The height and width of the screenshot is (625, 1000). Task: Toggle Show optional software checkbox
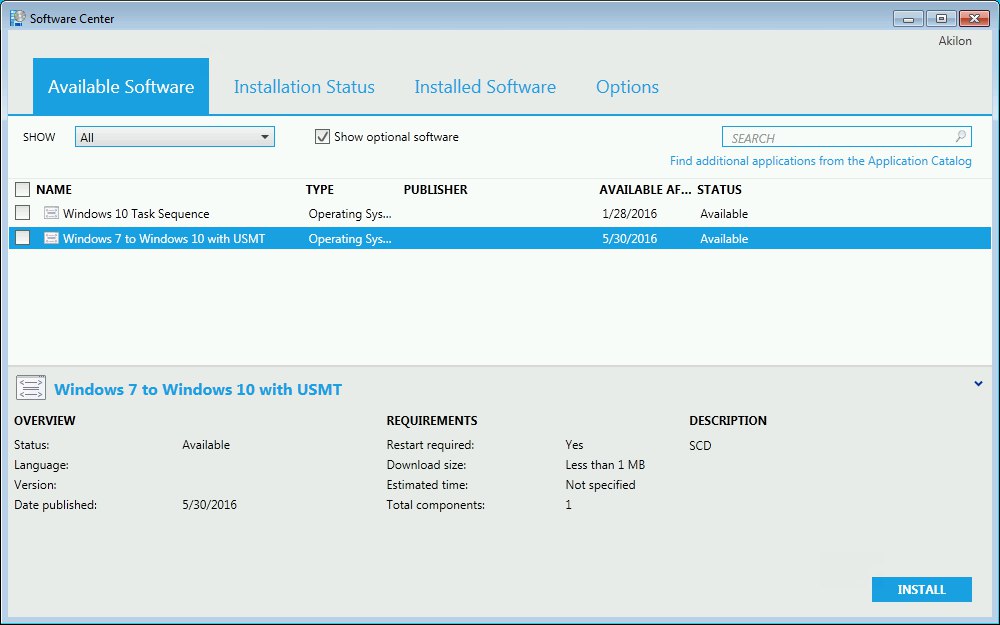322,136
